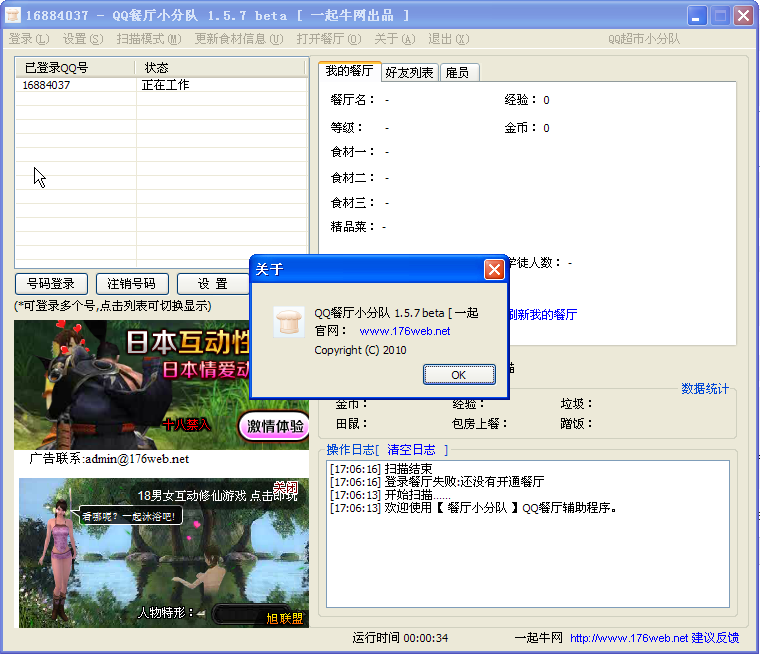The height and width of the screenshot is (654, 760).
Task: Open the 打开餐厅(O) menu
Action: (x=329, y=39)
